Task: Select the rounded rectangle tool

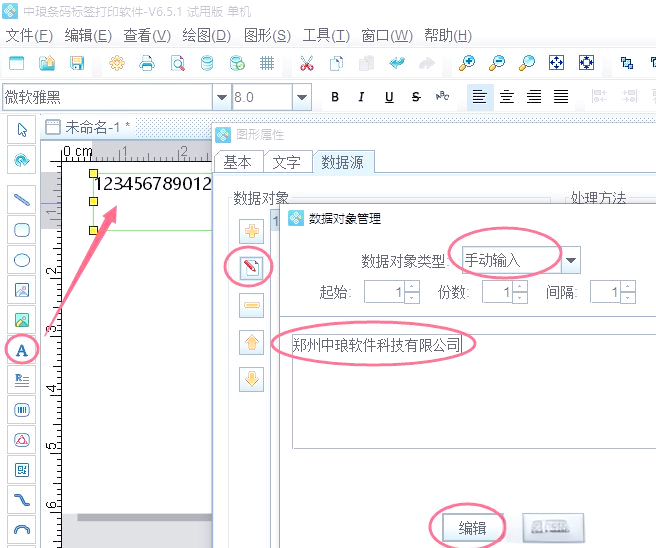Action: pyautogui.click(x=22, y=230)
